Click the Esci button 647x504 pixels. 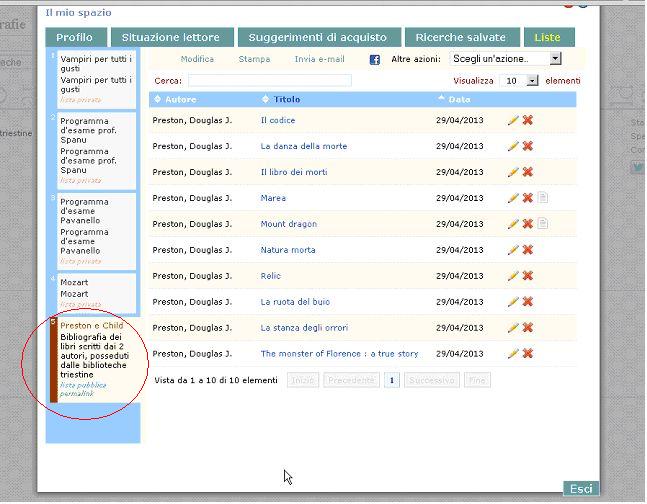[581, 489]
